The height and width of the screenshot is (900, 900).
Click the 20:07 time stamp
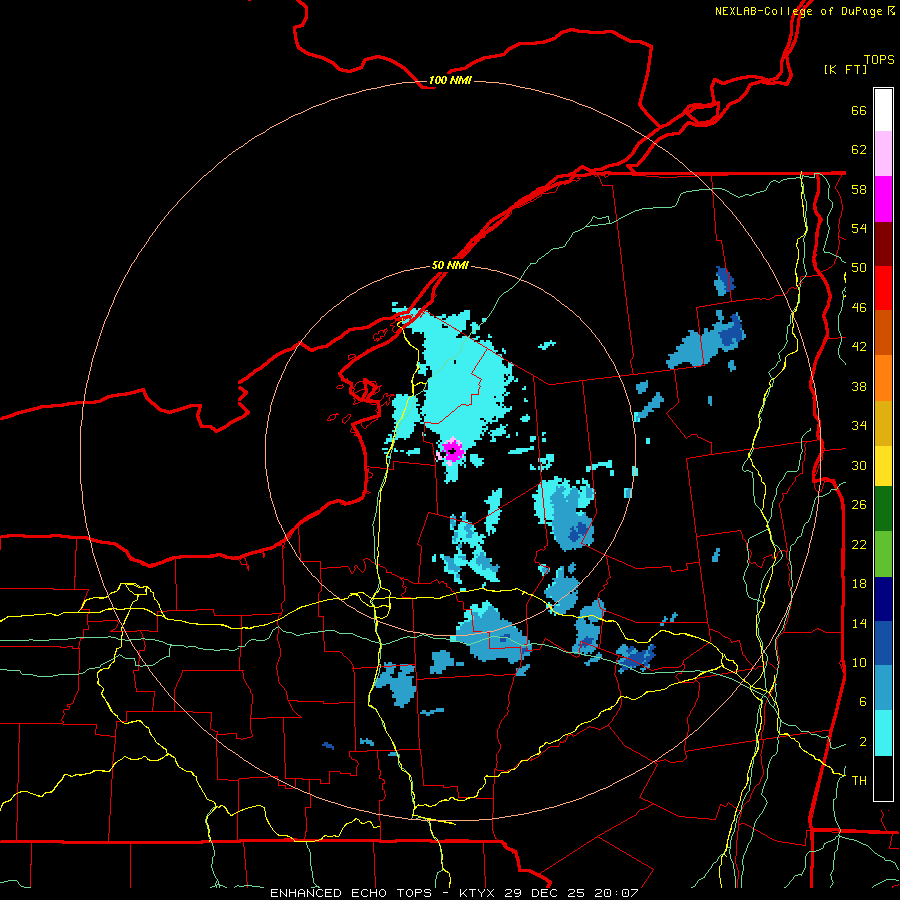tap(615, 893)
